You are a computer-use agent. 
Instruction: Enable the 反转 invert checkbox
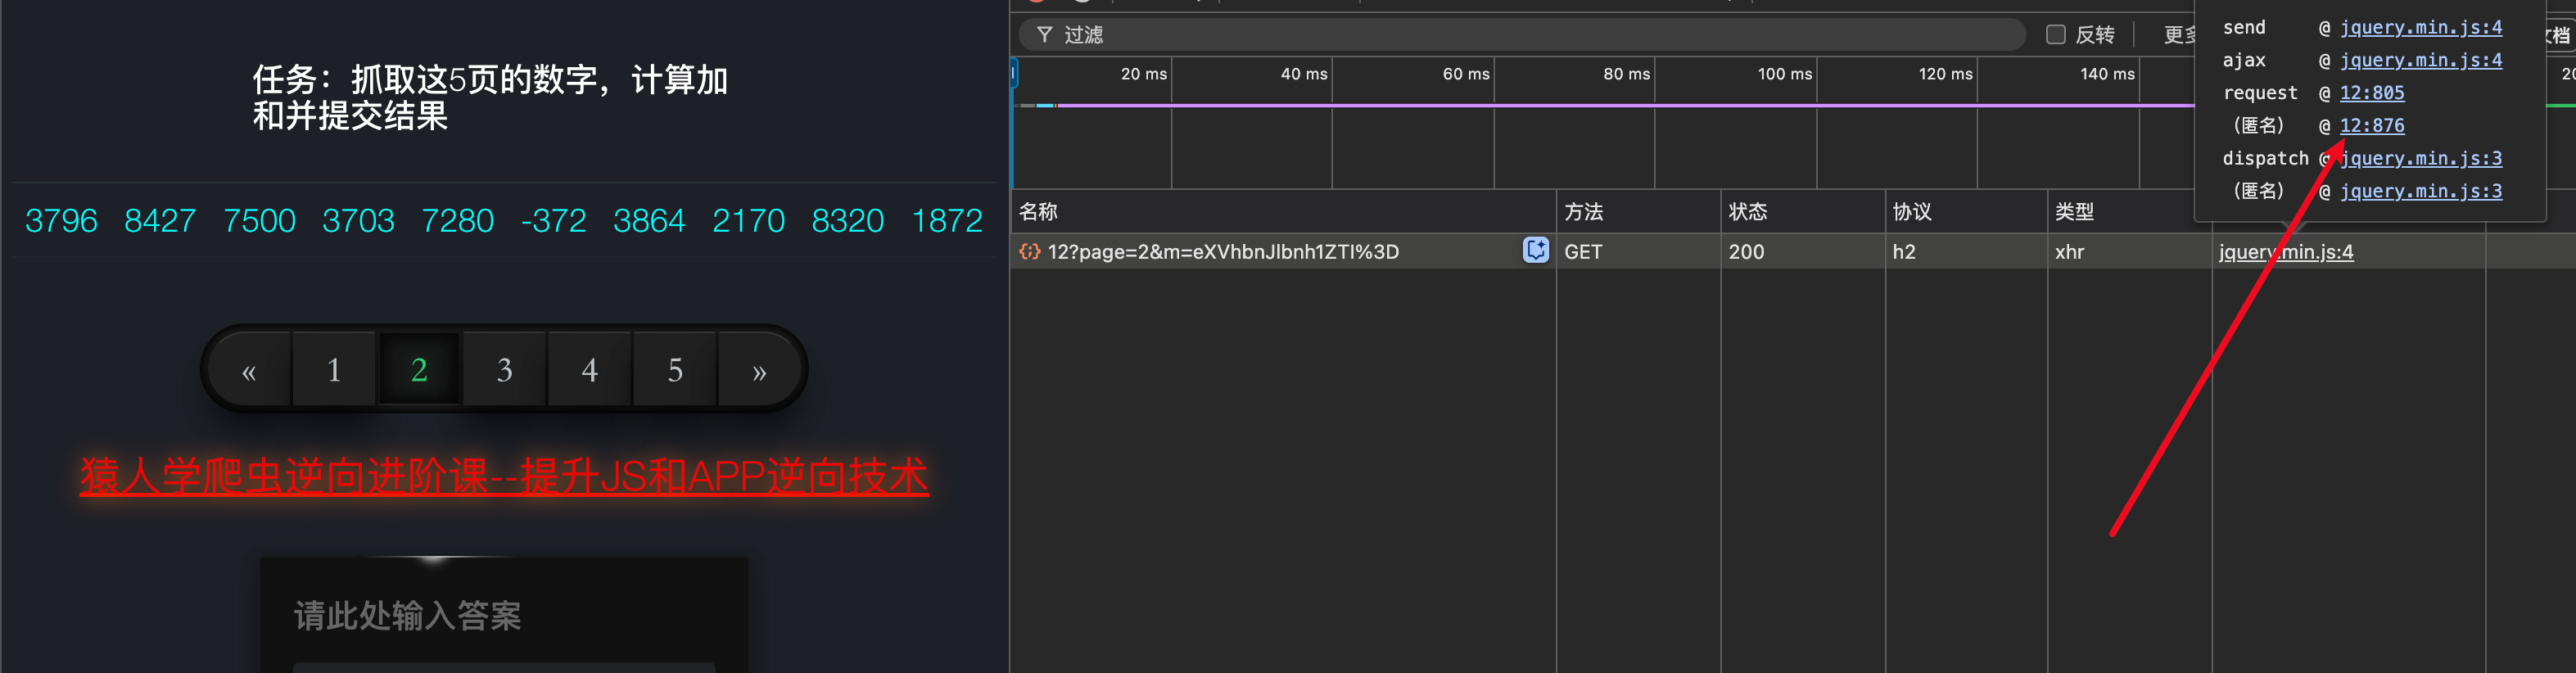point(2056,35)
